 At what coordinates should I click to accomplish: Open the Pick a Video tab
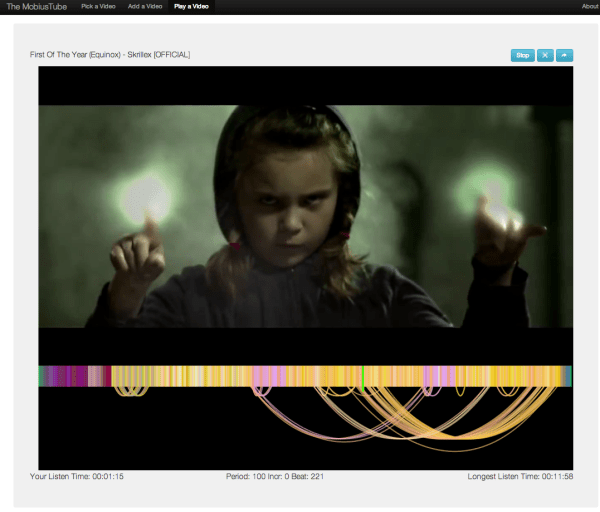click(98, 7)
